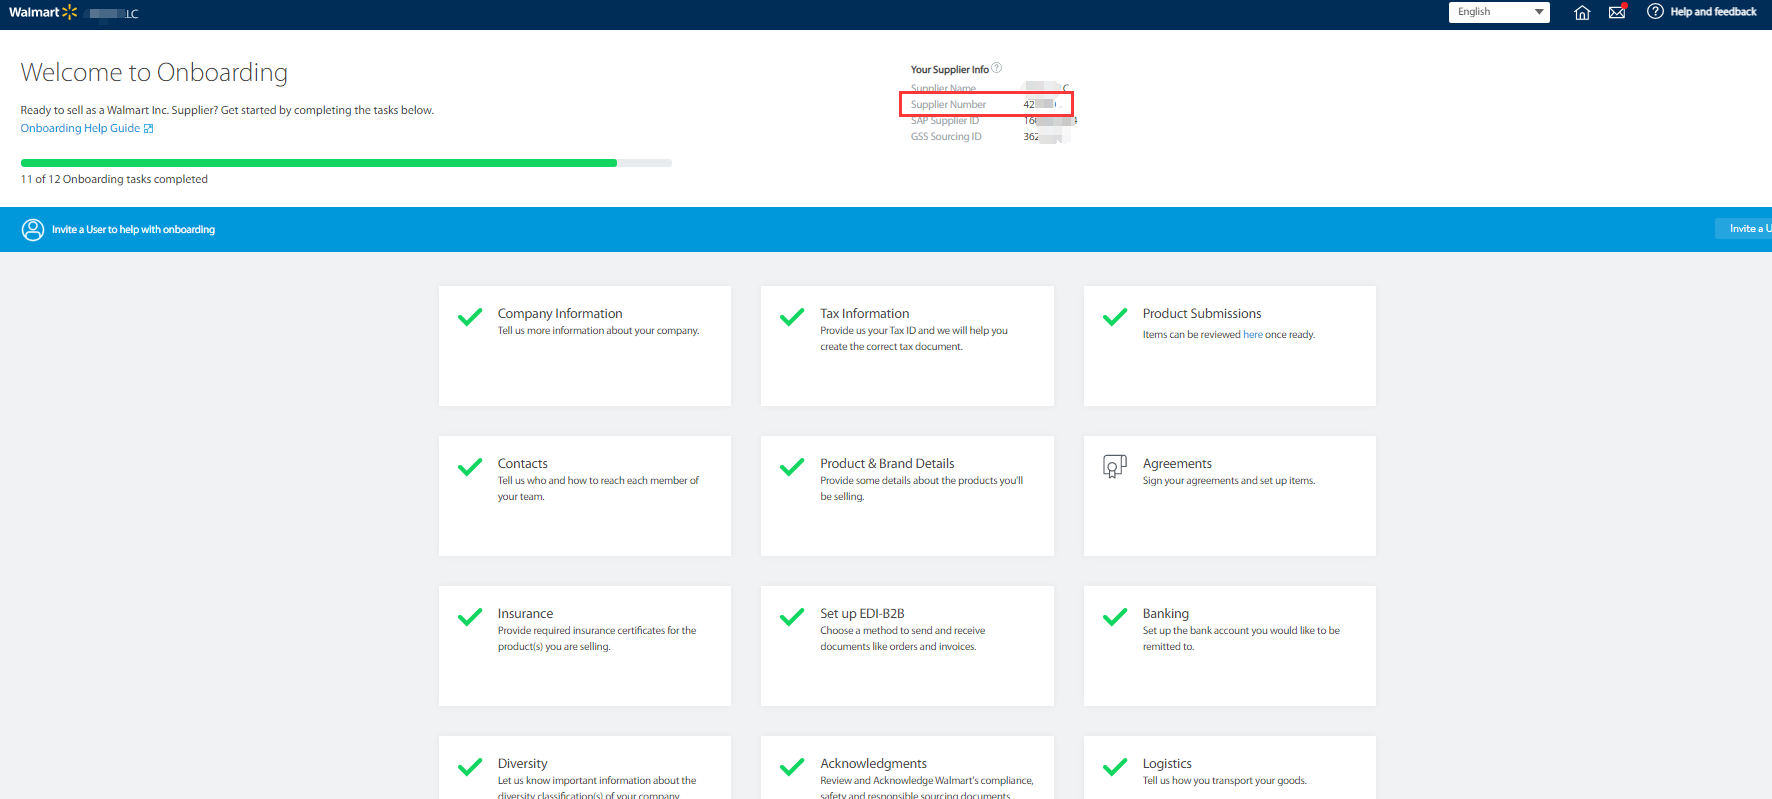Open the Set up EDI-B2B title
Viewport: 1772px width, 799px height.
pos(862,614)
